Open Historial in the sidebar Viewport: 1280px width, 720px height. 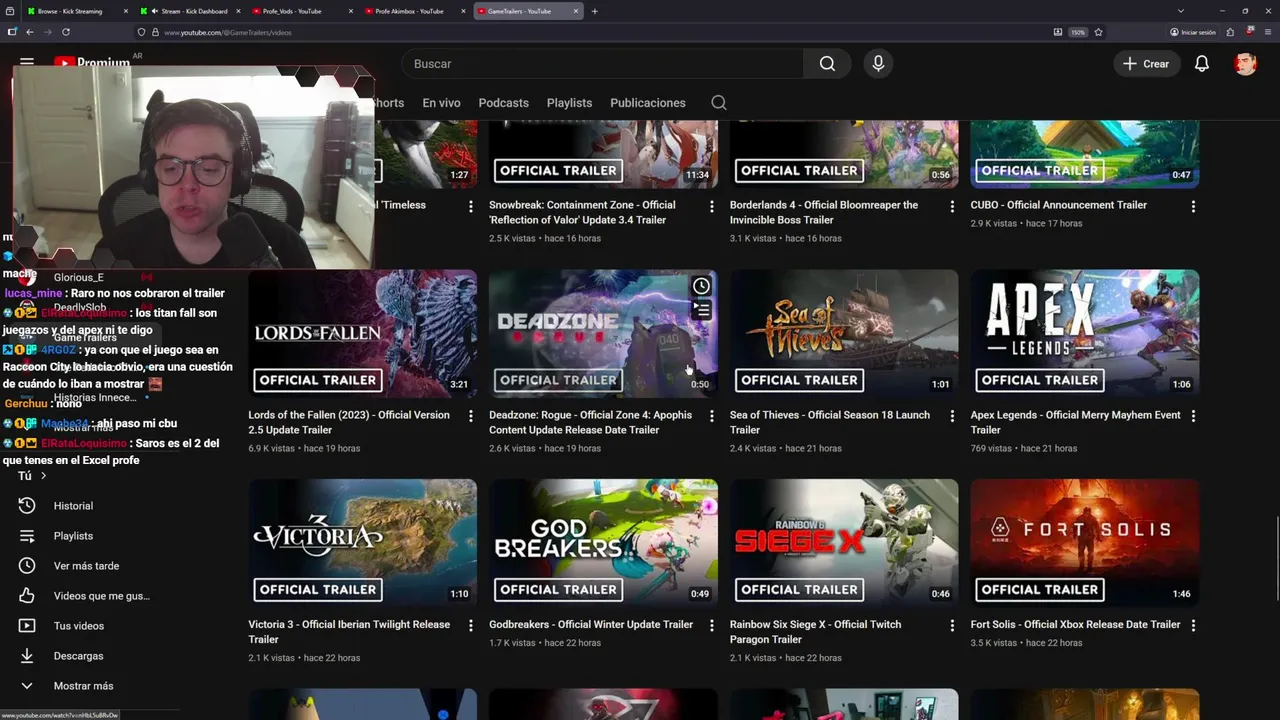tap(73, 506)
